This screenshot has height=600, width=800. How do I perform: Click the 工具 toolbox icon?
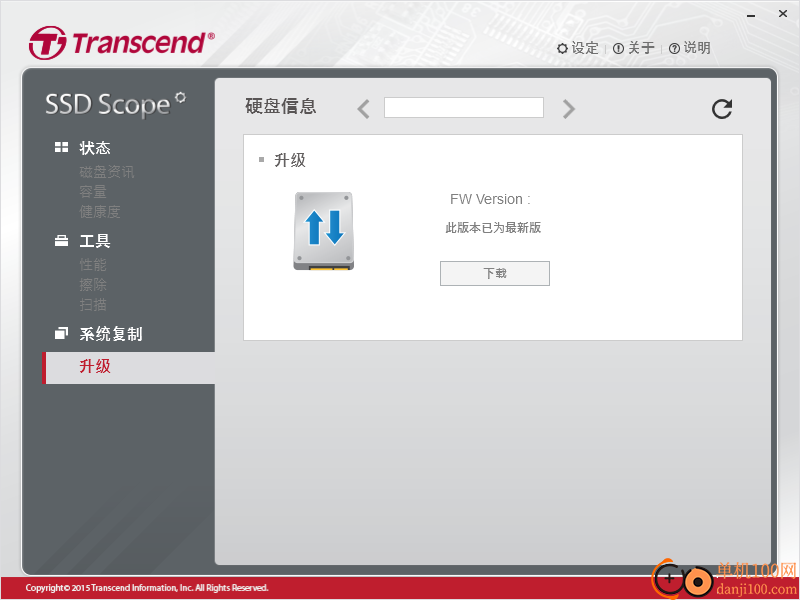(61, 240)
